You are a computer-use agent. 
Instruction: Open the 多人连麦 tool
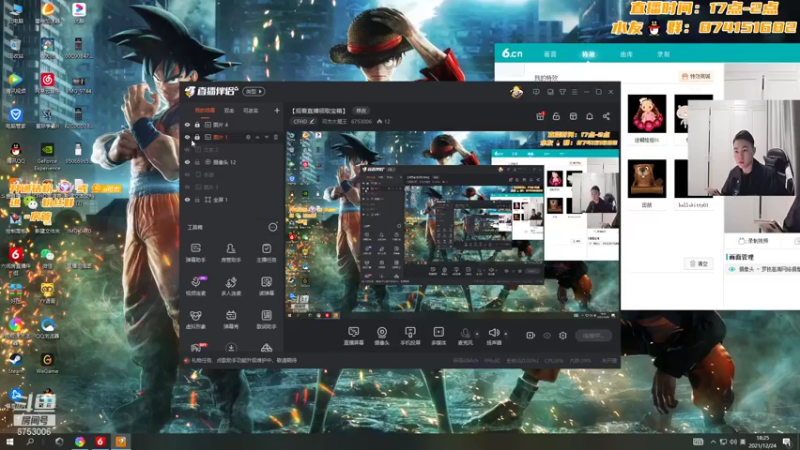tap(231, 286)
